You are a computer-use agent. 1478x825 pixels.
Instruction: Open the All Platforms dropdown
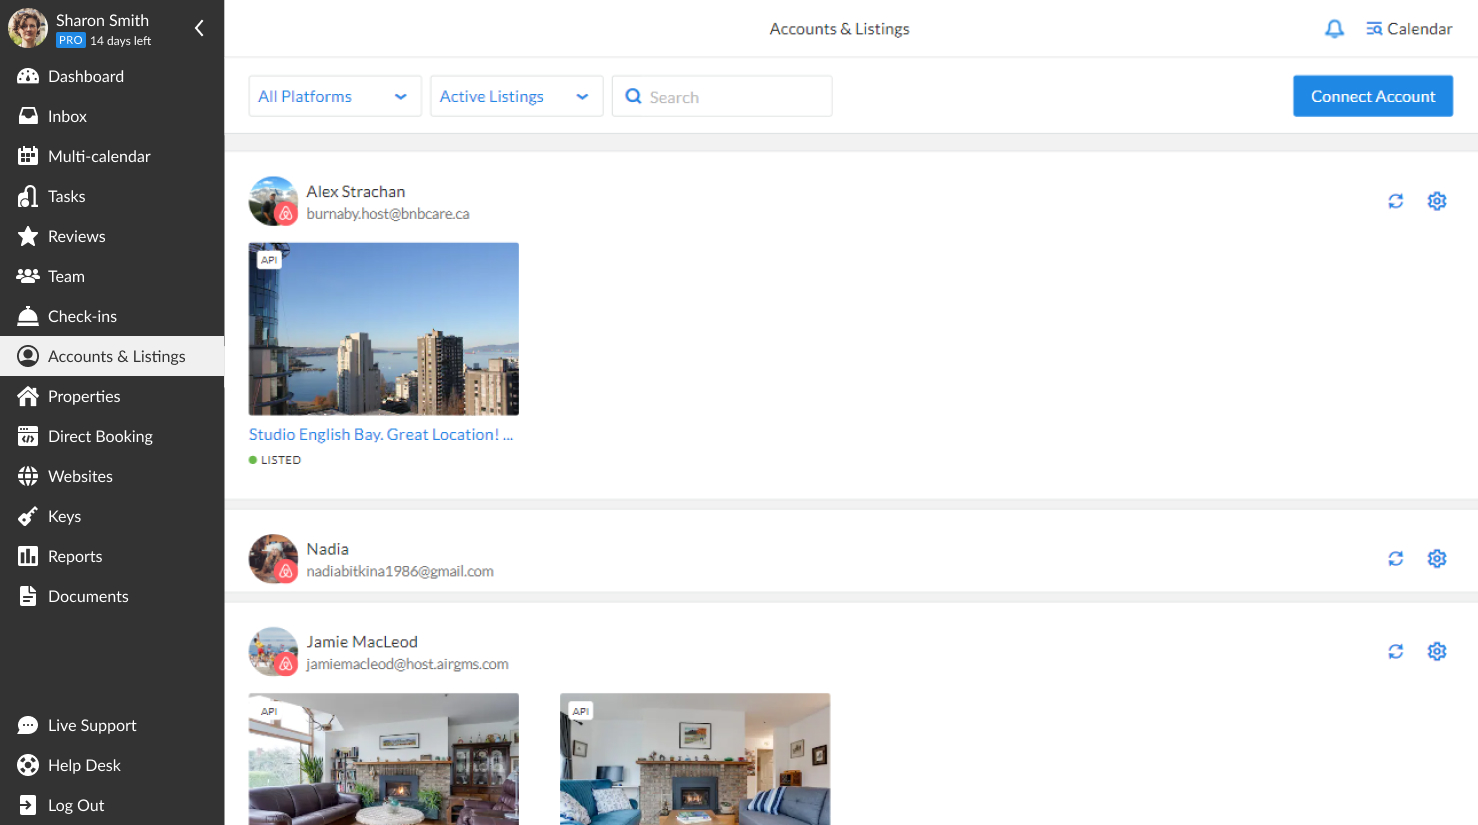coord(335,96)
